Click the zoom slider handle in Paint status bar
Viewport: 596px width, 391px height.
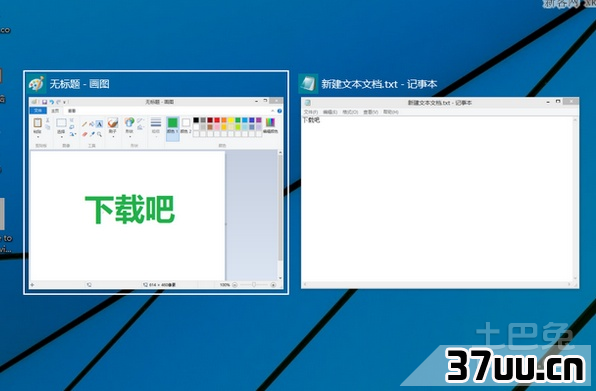(x=254, y=285)
